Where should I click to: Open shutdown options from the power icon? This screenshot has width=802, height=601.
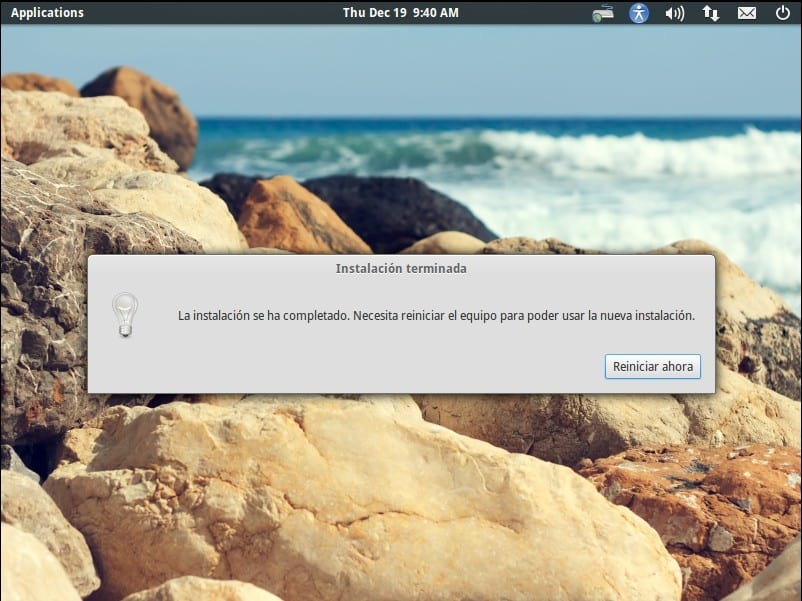[782, 13]
